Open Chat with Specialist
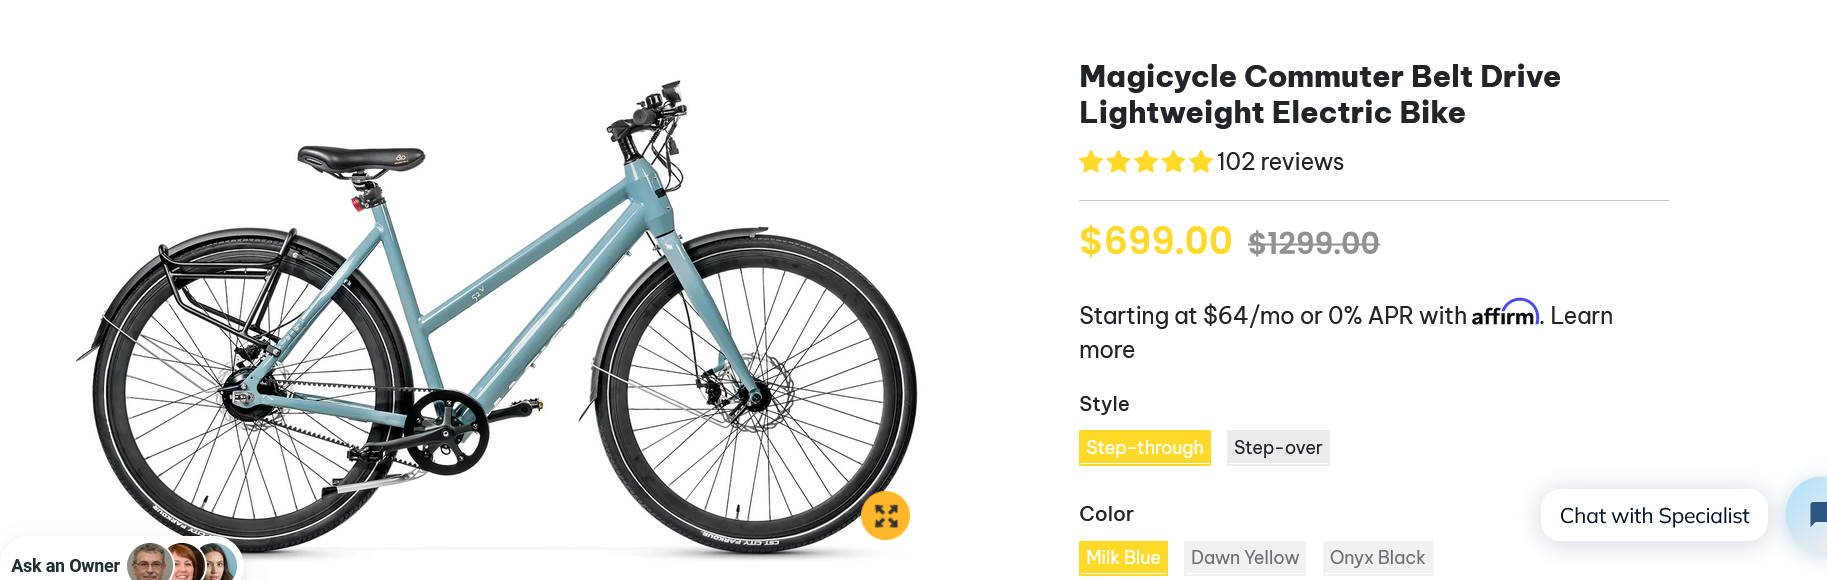Screen dimensions: 1827x580 (1653, 516)
